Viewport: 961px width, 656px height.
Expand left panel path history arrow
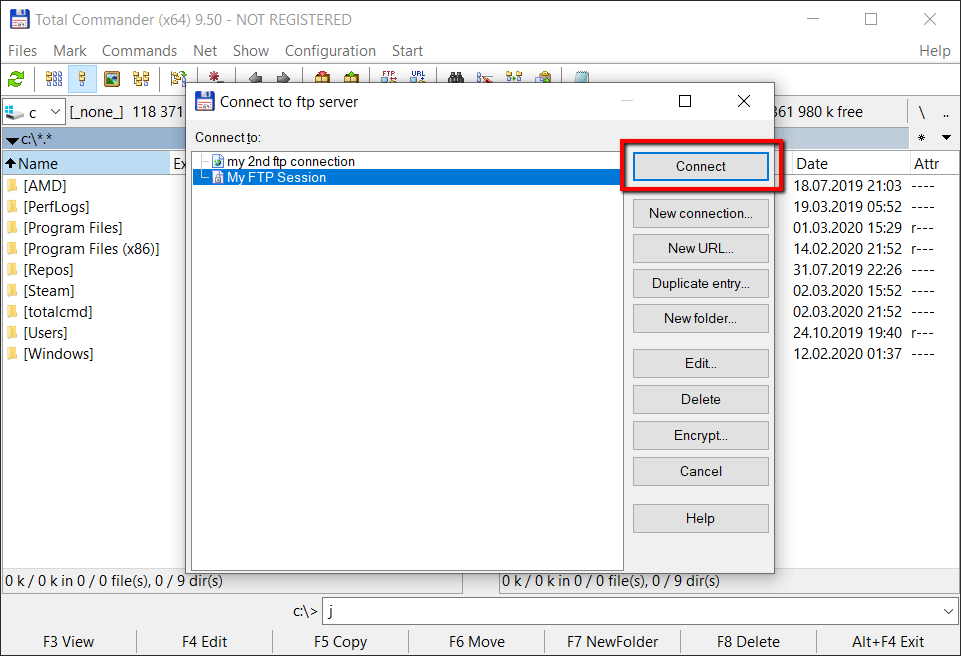tap(12, 140)
